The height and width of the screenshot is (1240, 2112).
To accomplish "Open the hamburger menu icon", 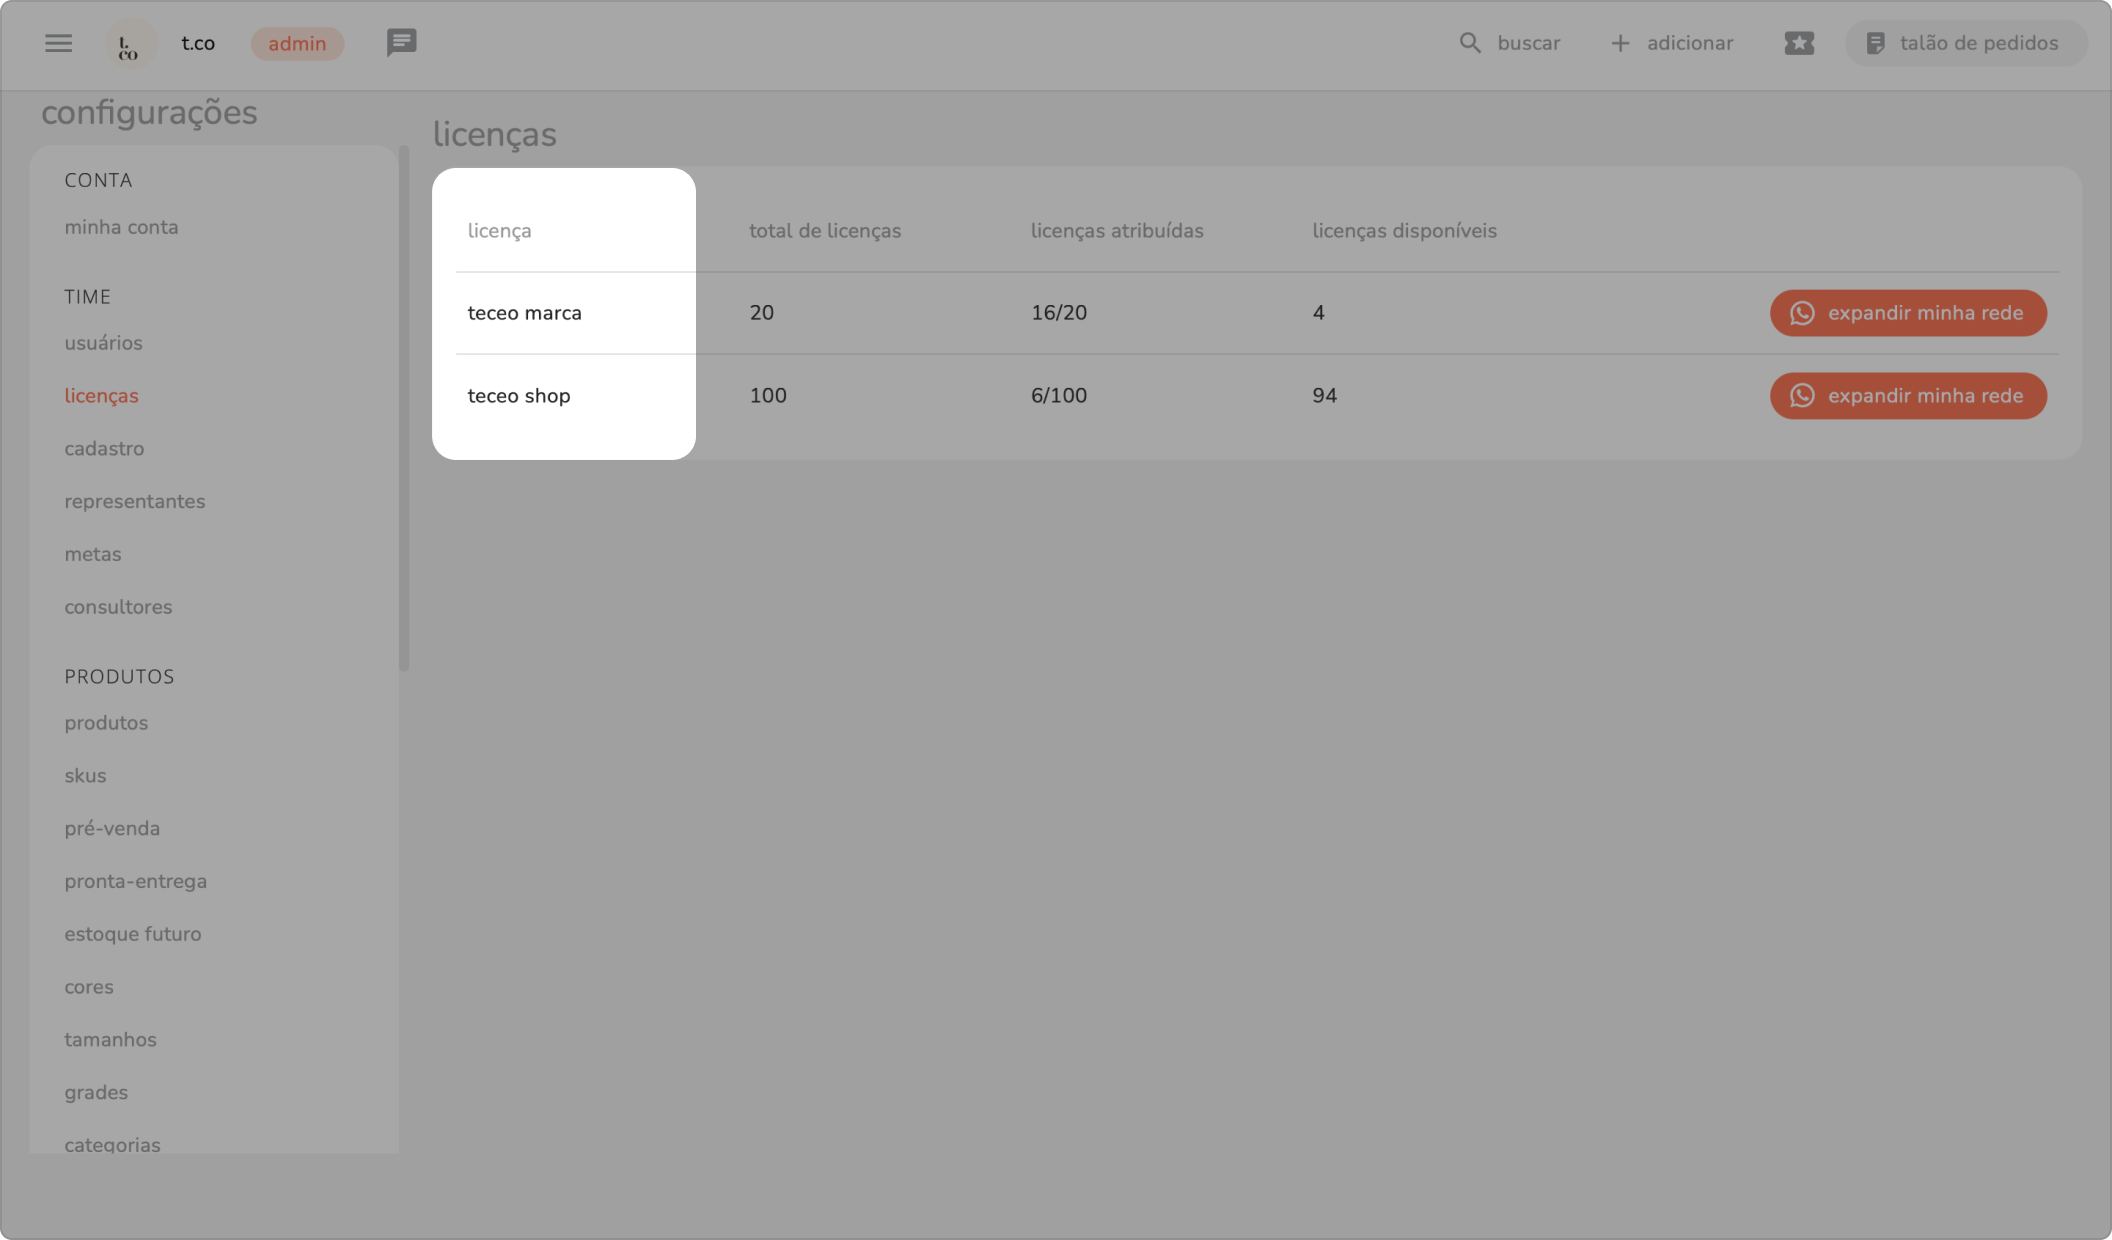I will tap(58, 43).
